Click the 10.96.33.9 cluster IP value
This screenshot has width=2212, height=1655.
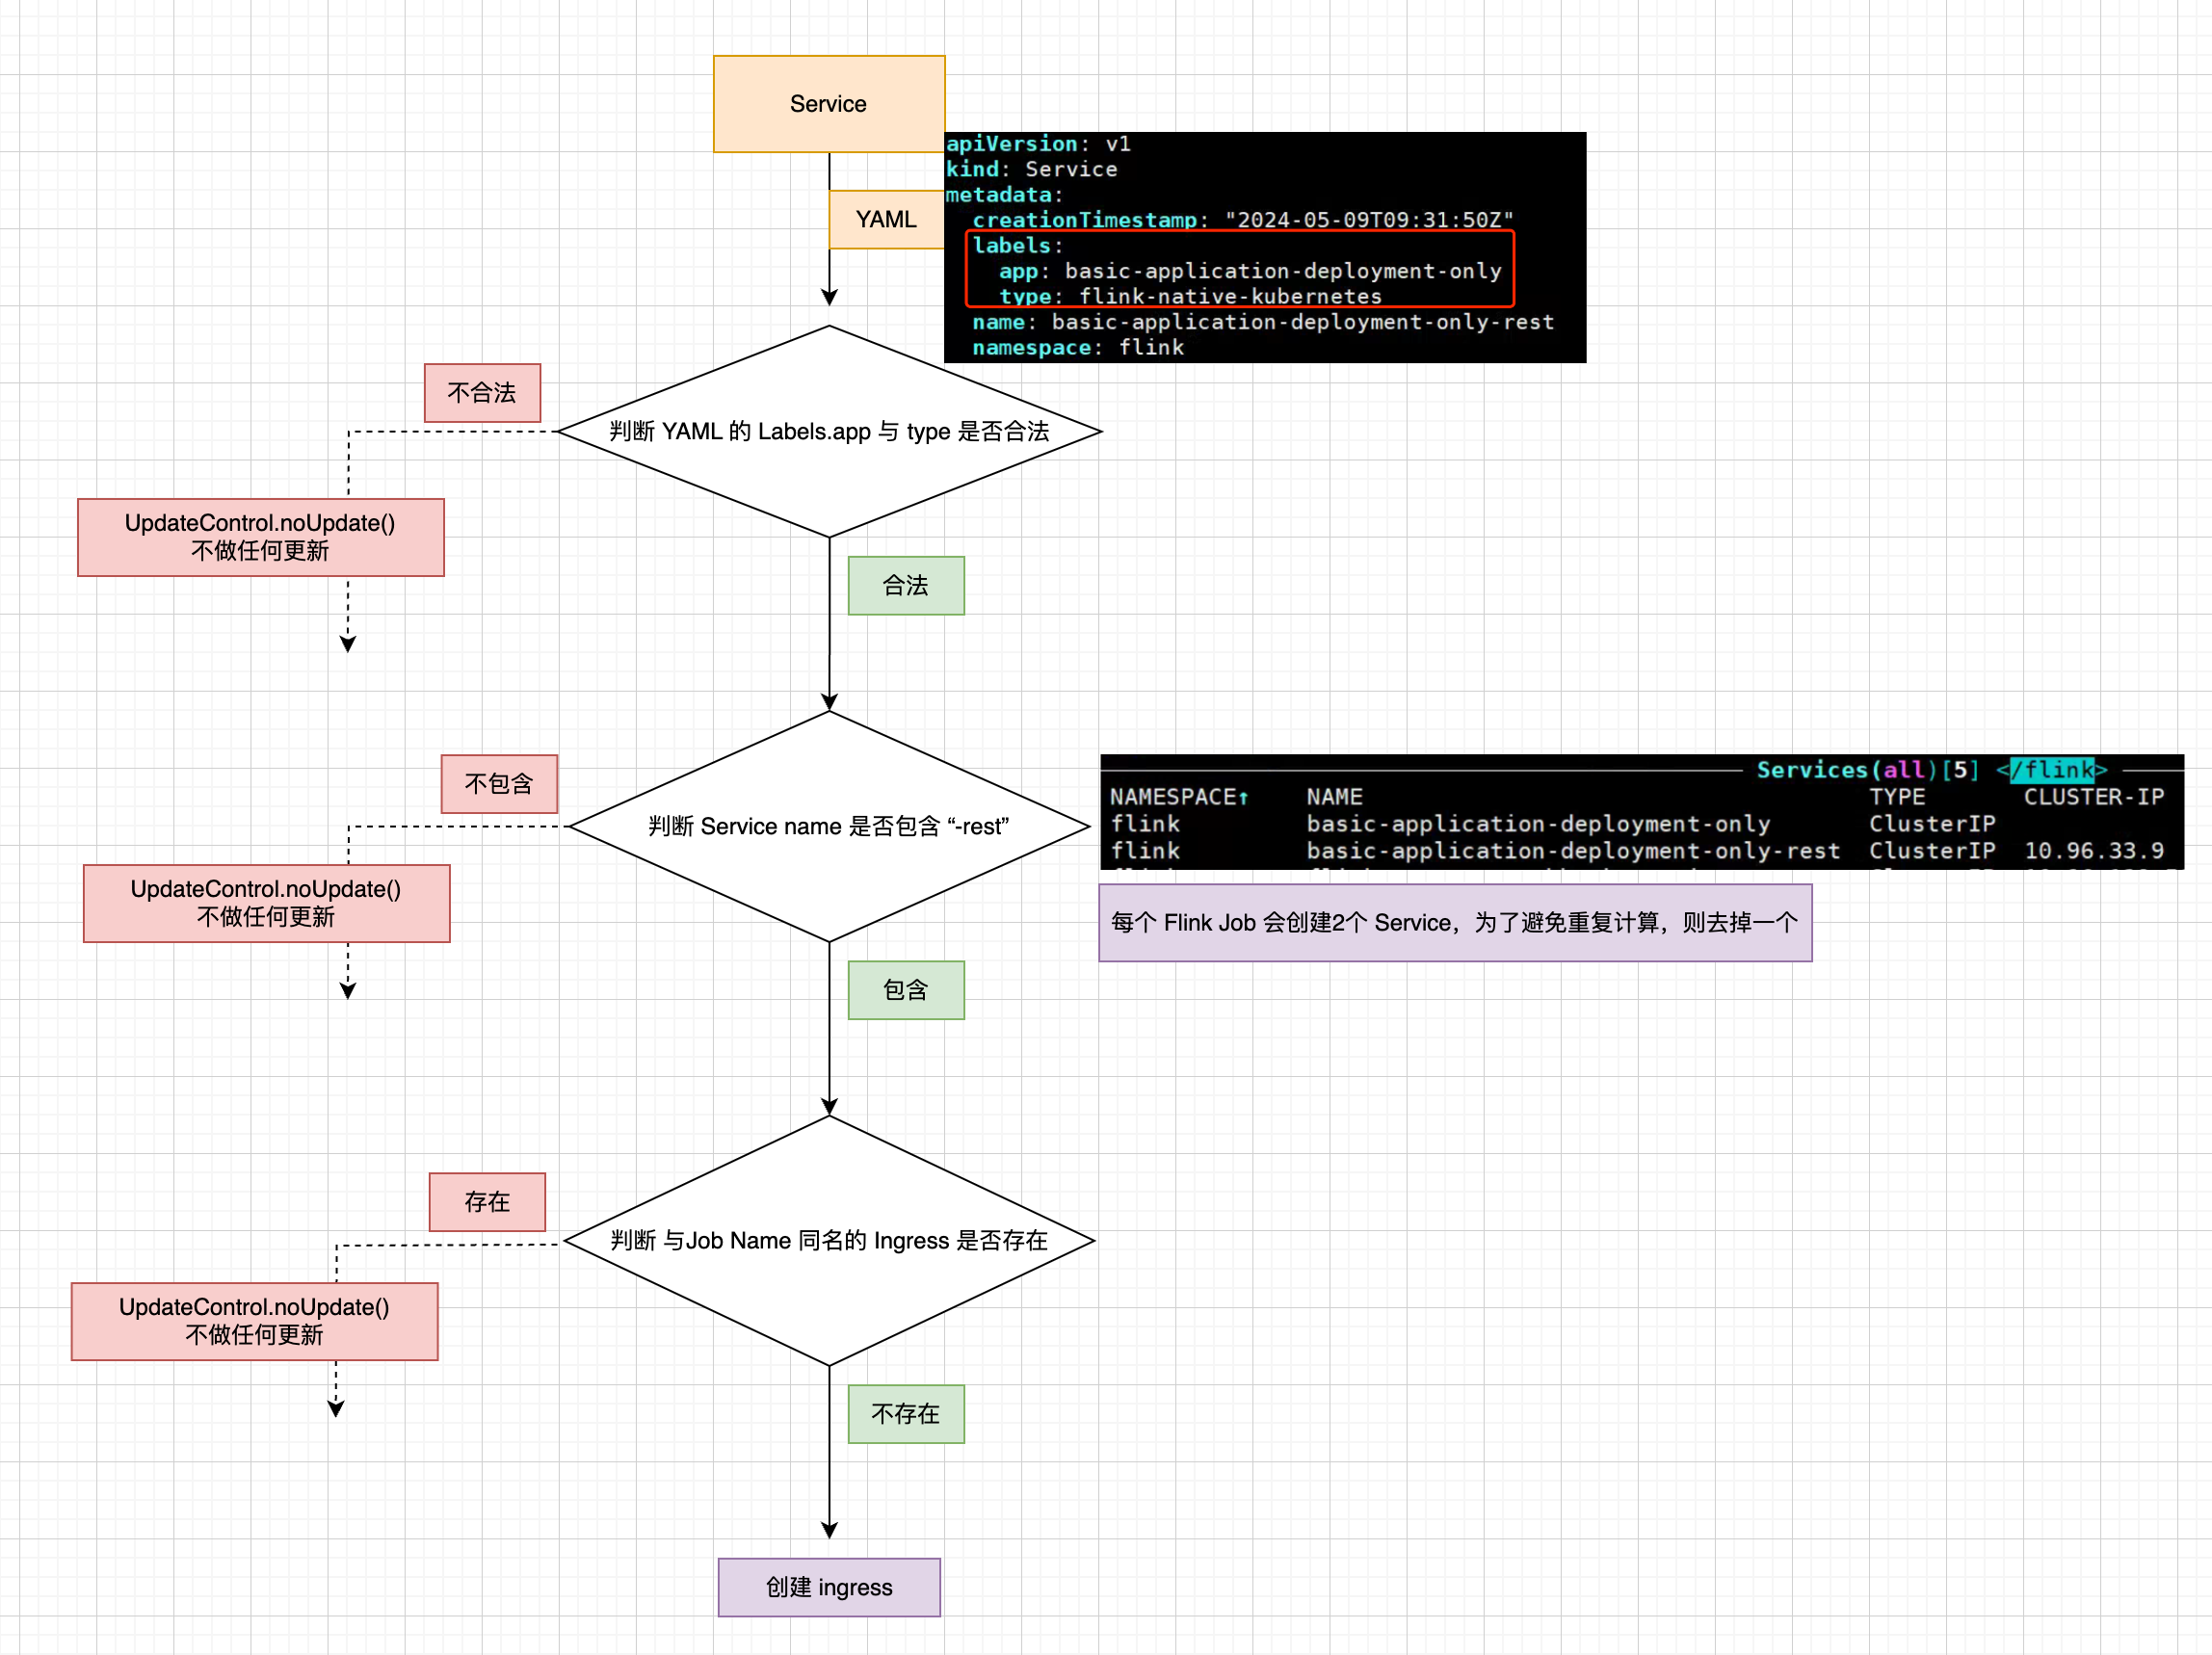2094,851
